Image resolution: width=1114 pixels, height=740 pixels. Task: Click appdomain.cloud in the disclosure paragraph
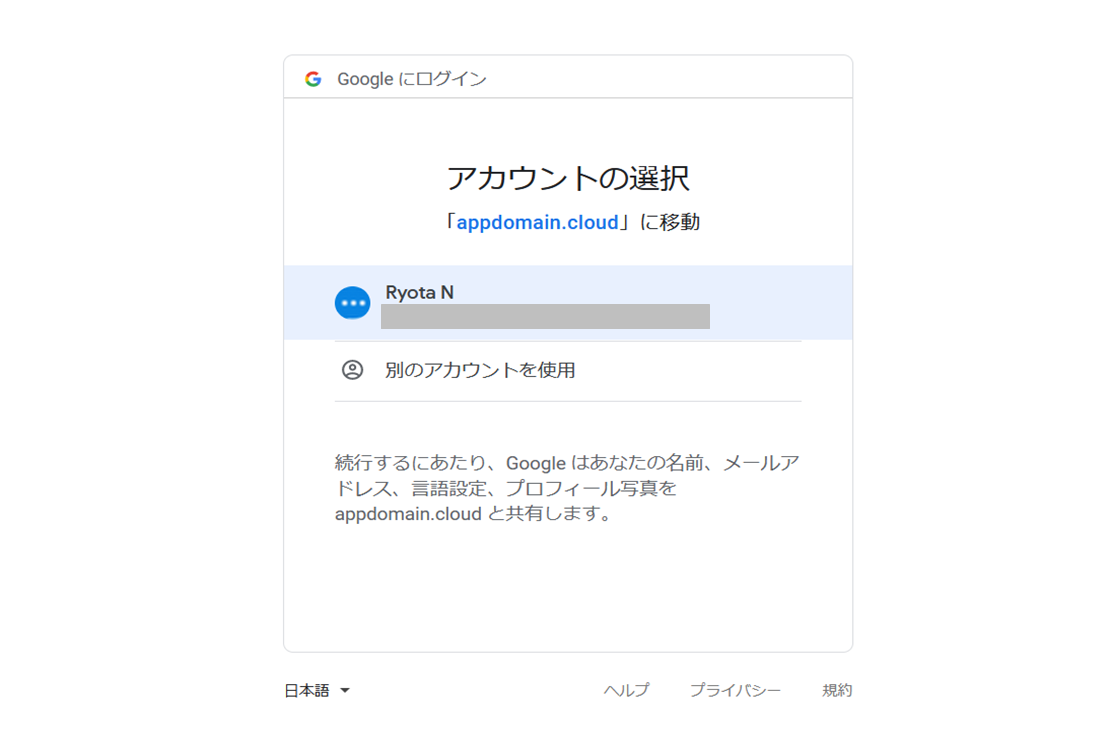click(x=408, y=515)
